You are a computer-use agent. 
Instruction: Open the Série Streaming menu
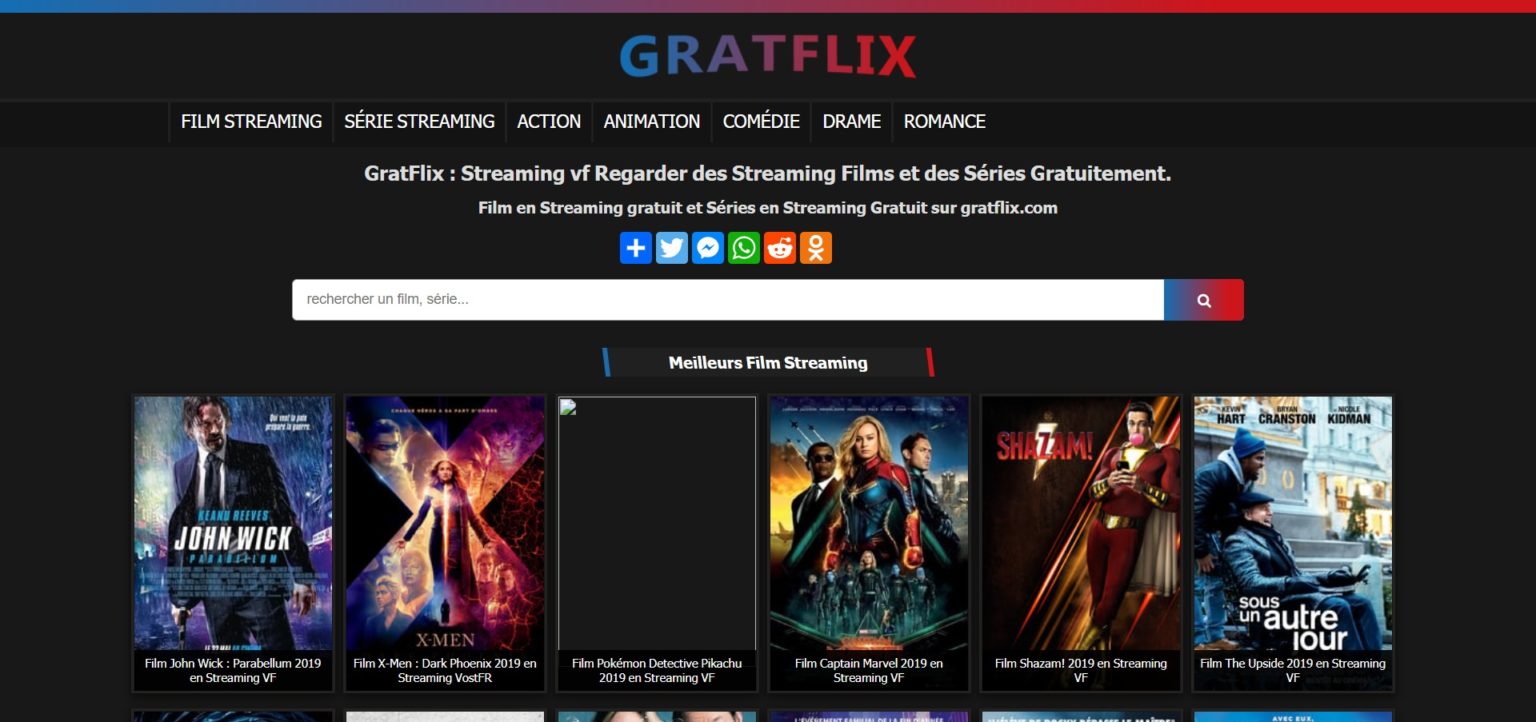(x=419, y=122)
